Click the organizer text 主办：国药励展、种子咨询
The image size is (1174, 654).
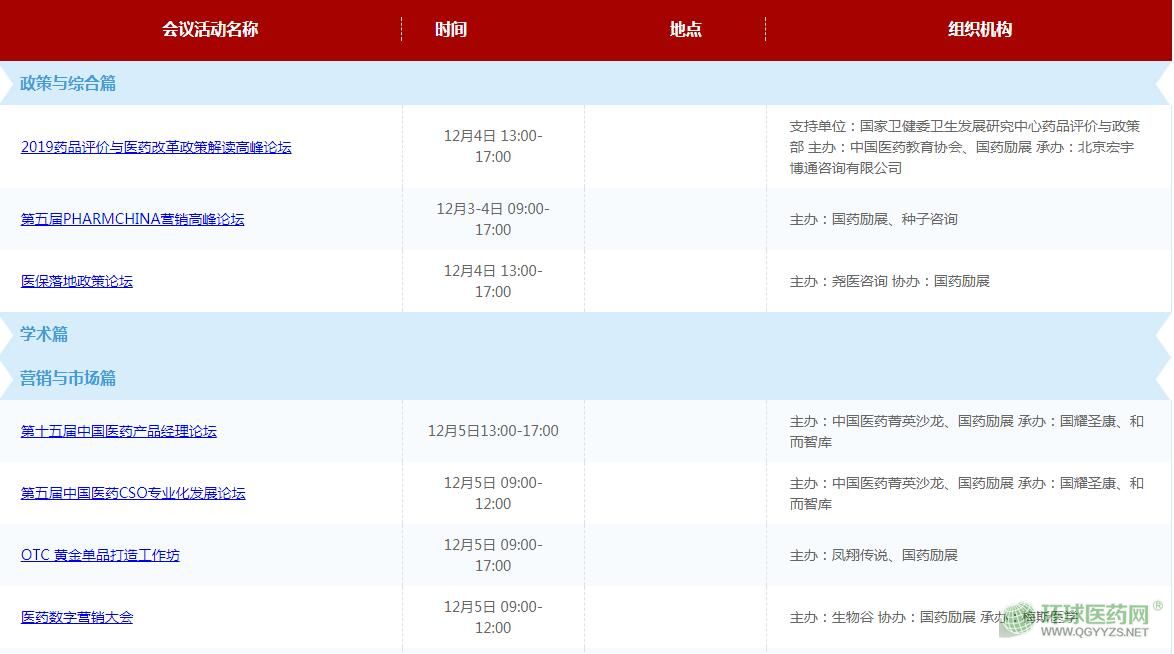pyautogui.click(x=873, y=219)
